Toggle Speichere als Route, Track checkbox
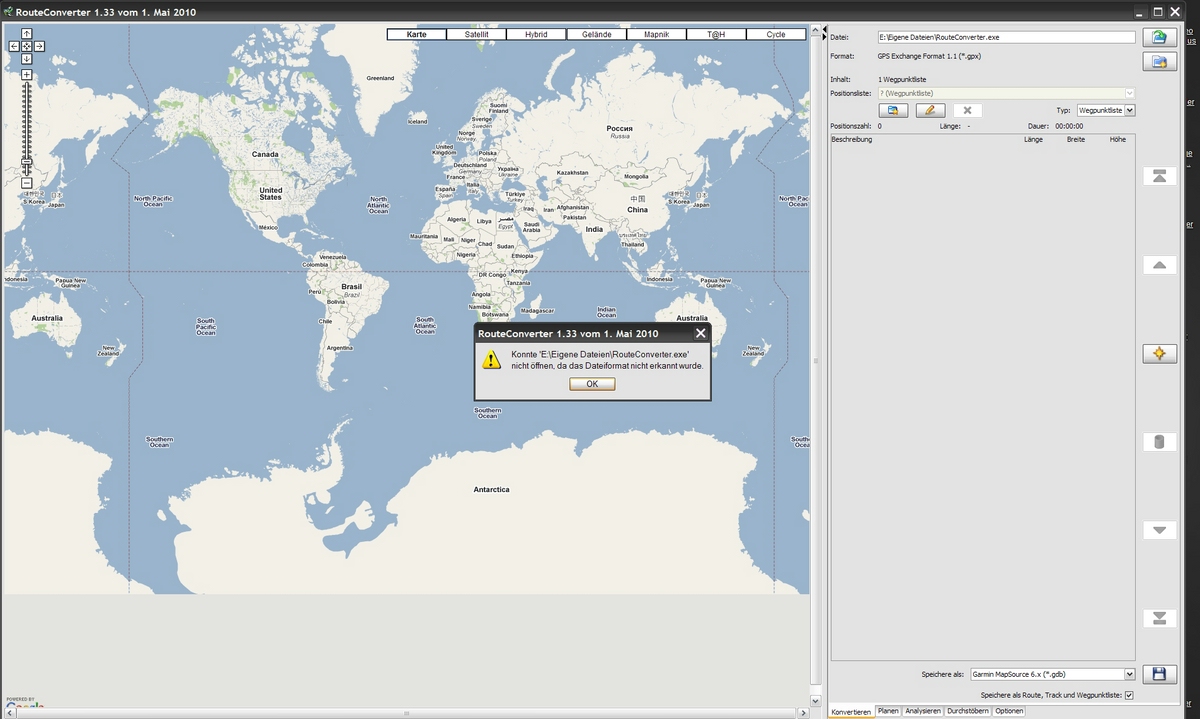Image resolution: width=1200 pixels, height=719 pixels. click(x=1130, y=695)
